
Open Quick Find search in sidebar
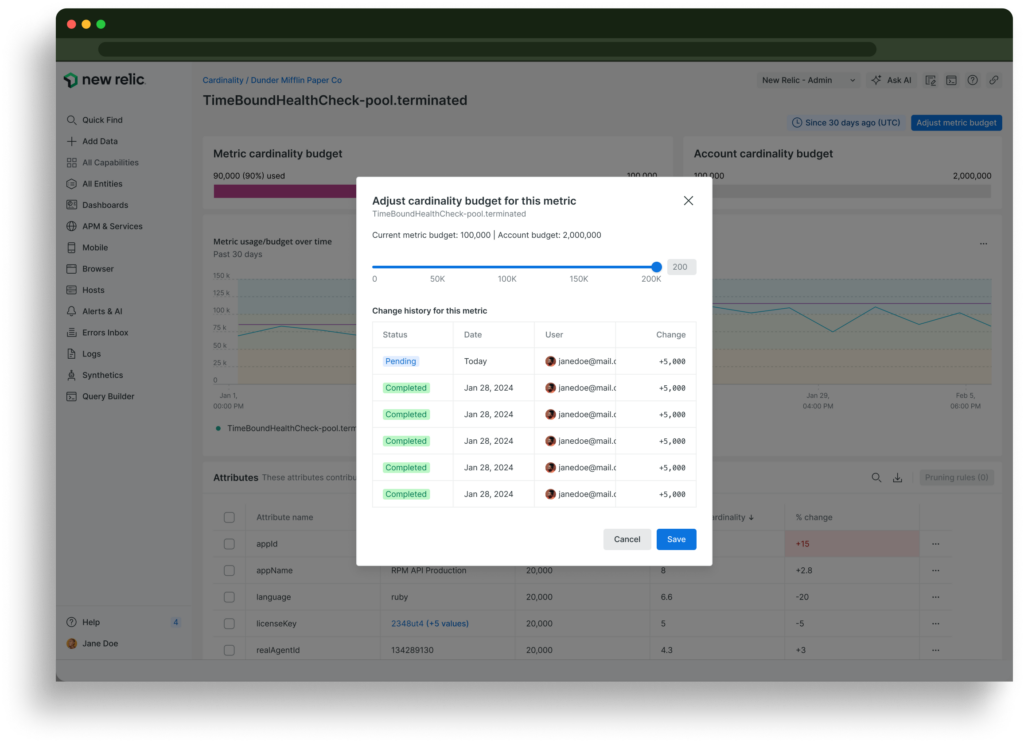95,120
